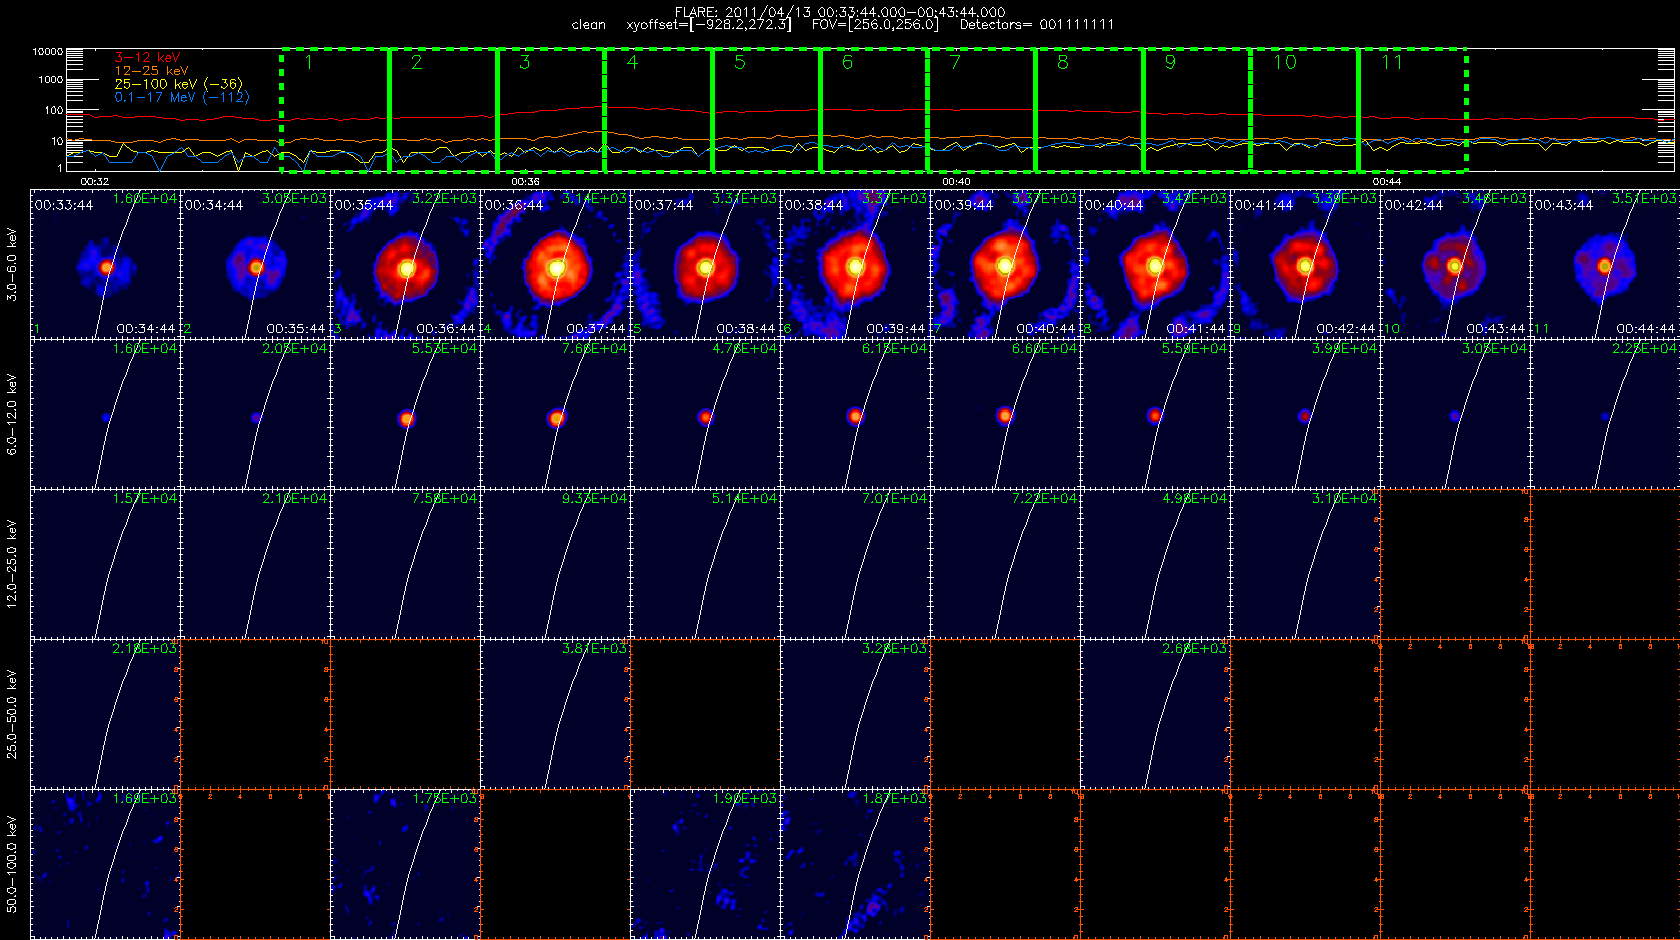Open 6.0-12.0 keV image in column 7
The image size is (1680, 940).
tap(1006, 415)
